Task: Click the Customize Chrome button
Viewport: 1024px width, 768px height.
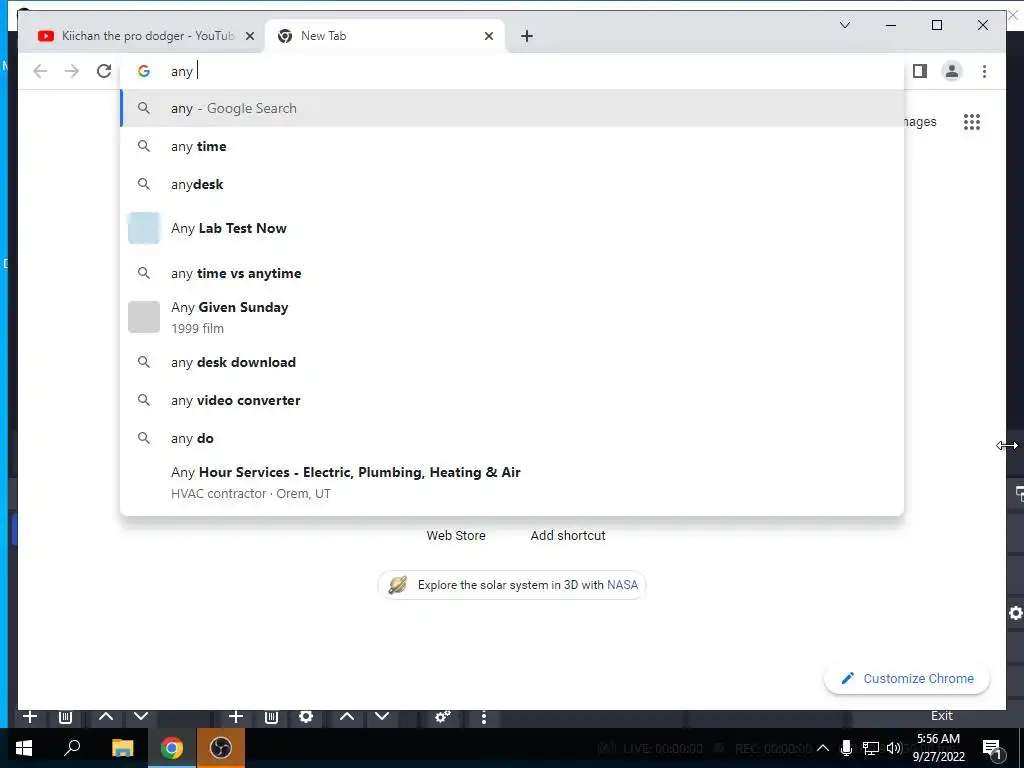Action: [x=907, y=679]
